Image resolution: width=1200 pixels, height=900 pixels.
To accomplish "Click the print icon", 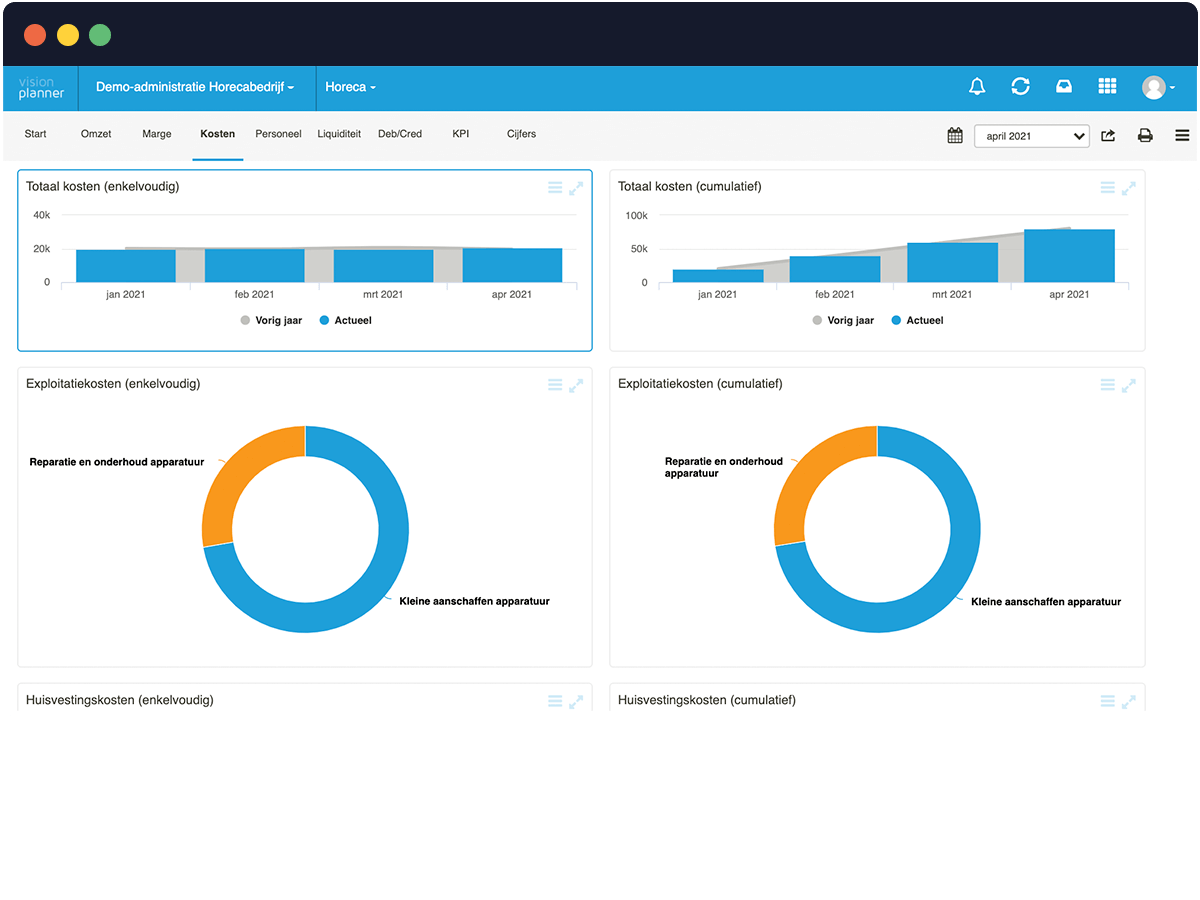I will 1145,136.
